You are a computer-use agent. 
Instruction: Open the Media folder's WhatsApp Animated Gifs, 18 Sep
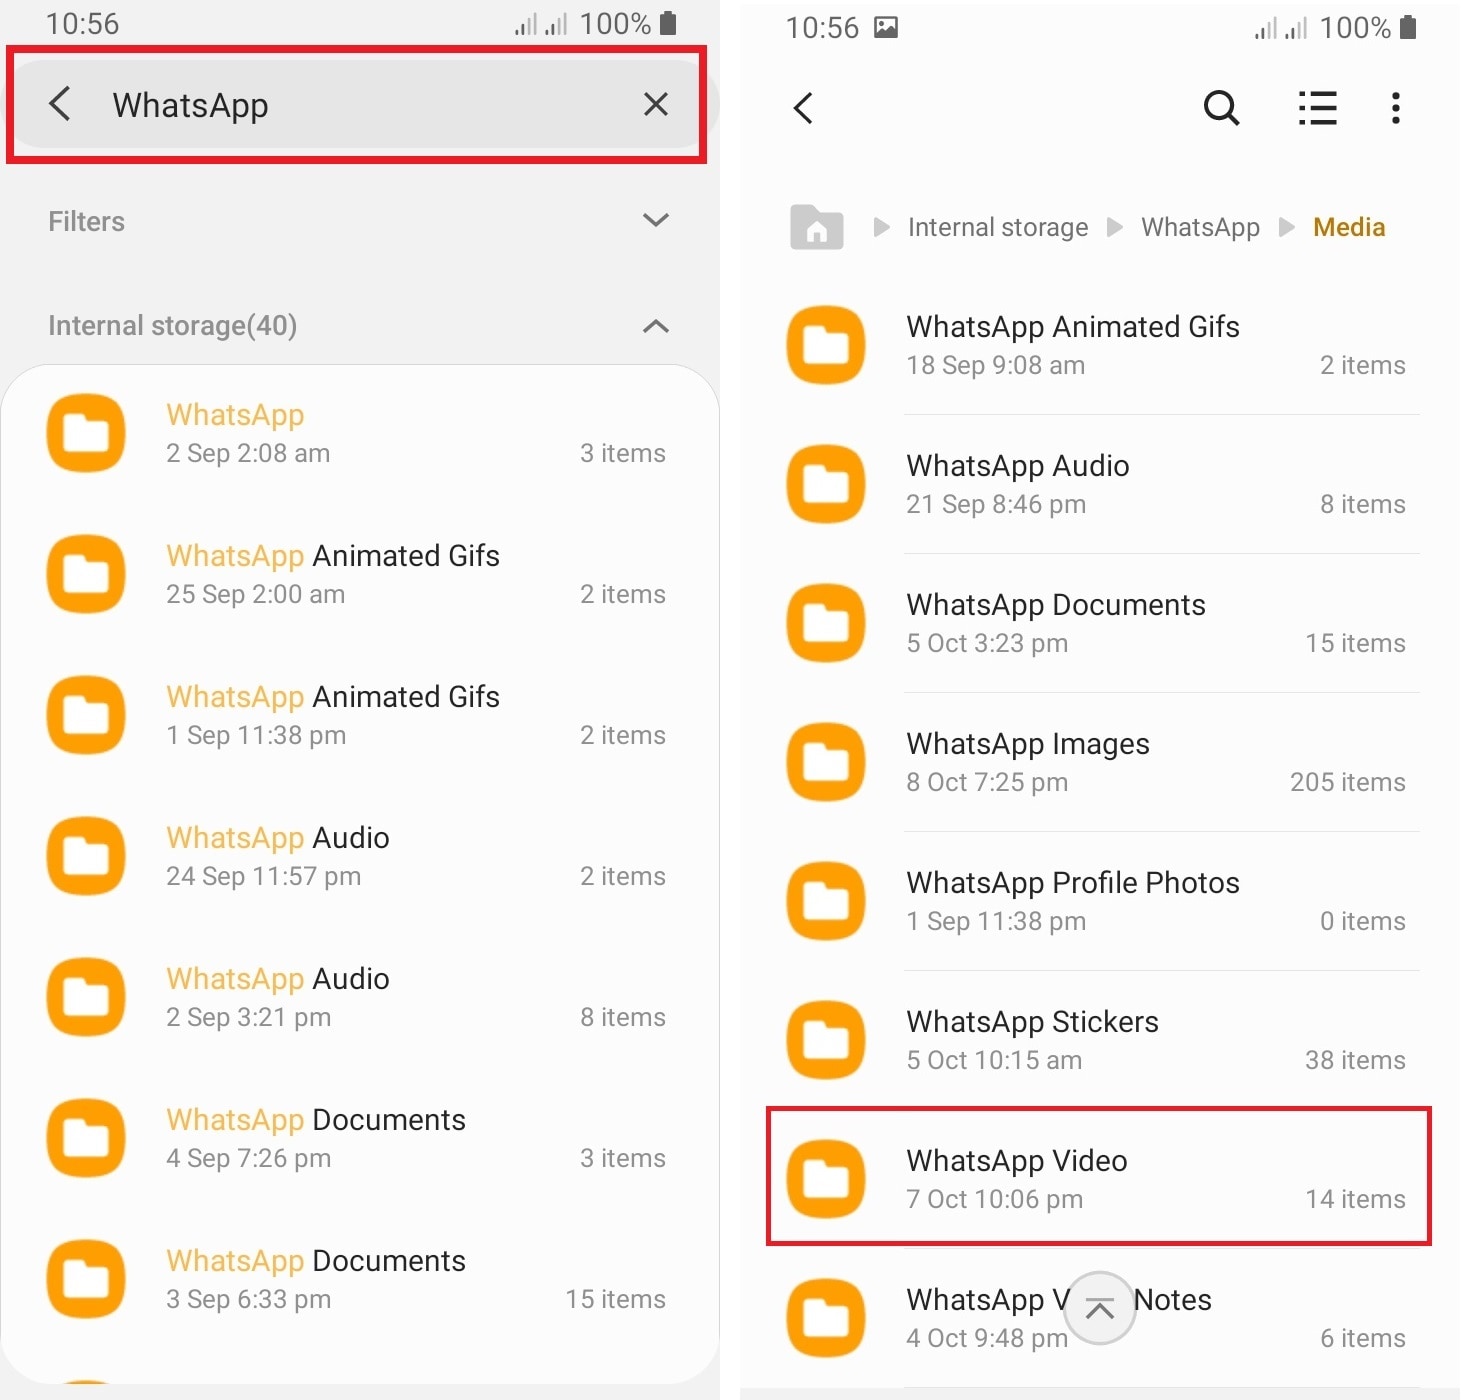1098,345
